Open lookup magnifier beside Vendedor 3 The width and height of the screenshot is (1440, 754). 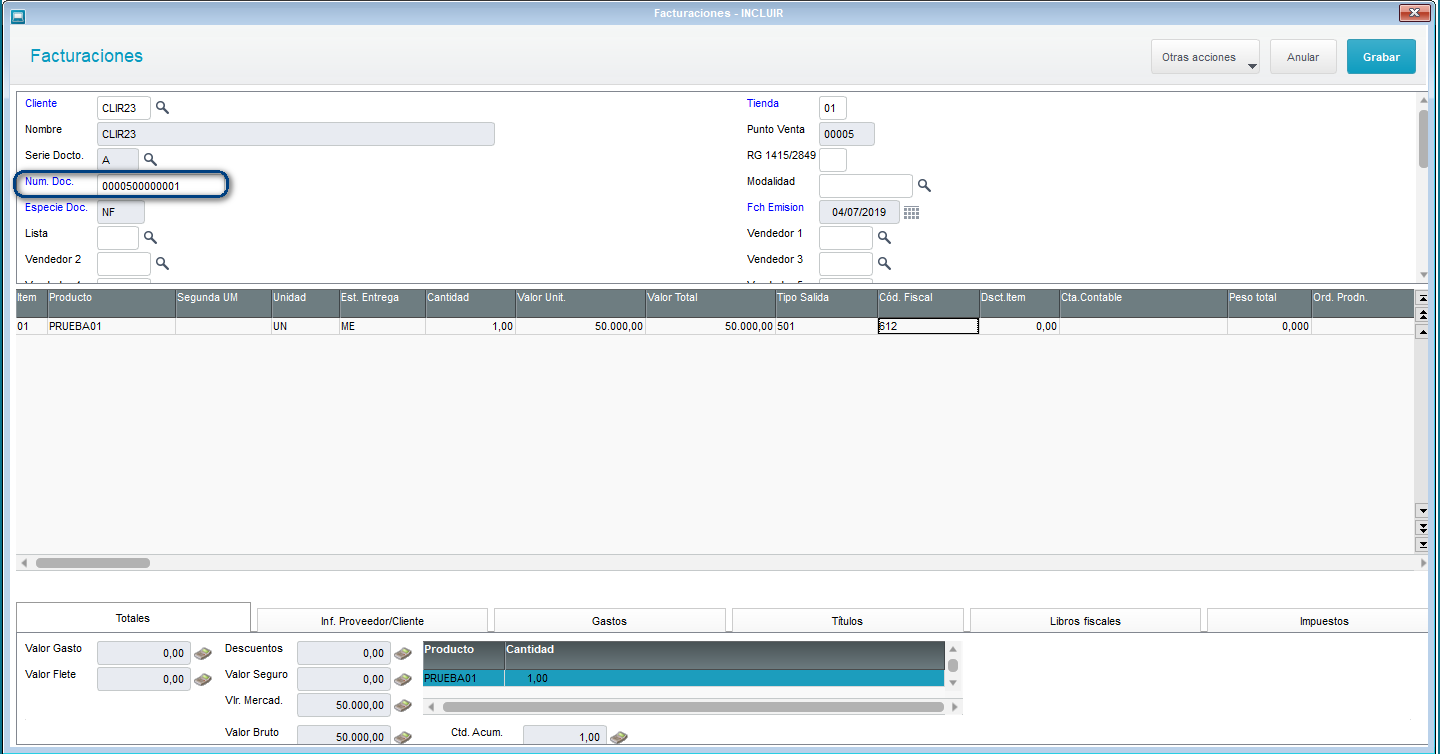(884, 263)
